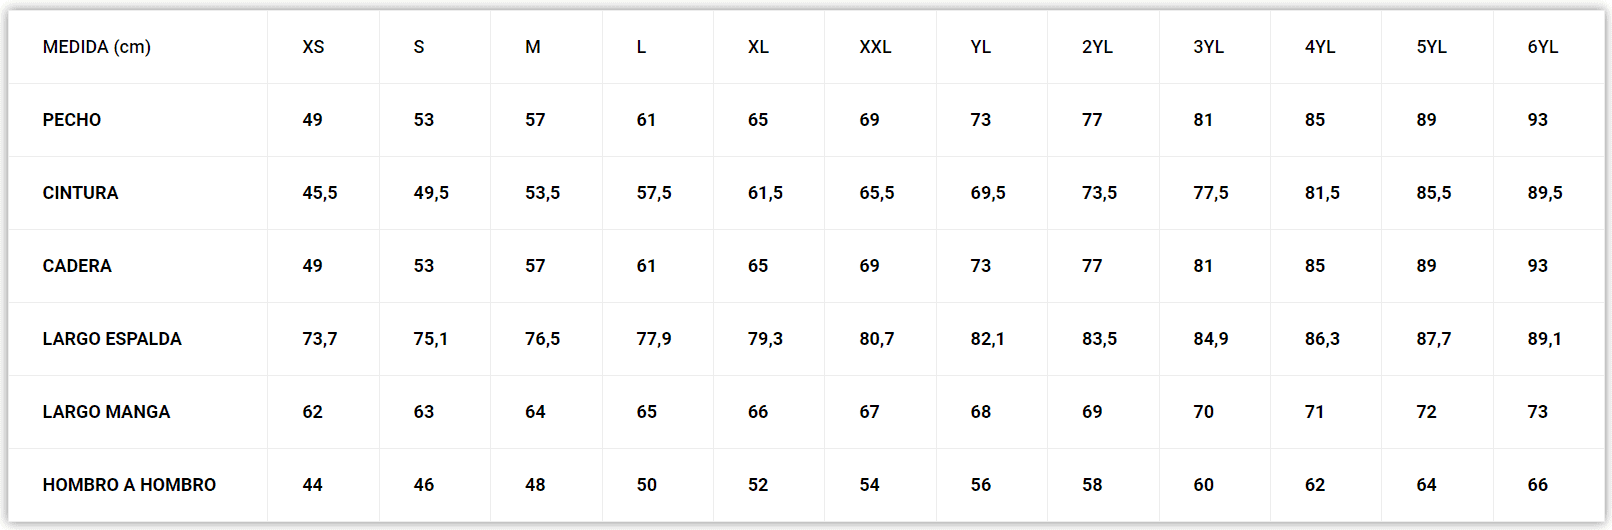1612x530 pixels.
Task: Click the 45,5 value in CINTURA row
Action: pyautogui.click(x=320, y=193)
